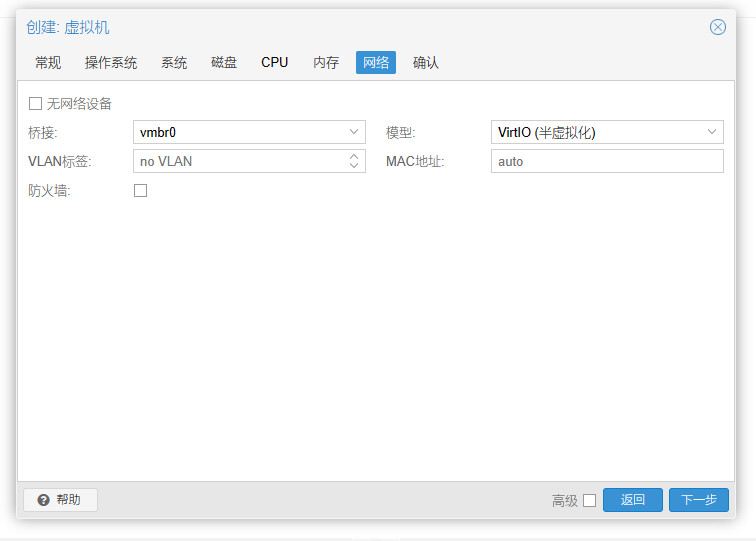The width and height of the screenshot is (756, 541).
Task: Click inside the VLAN标签 text field
Action: click(x=238, y=161)
